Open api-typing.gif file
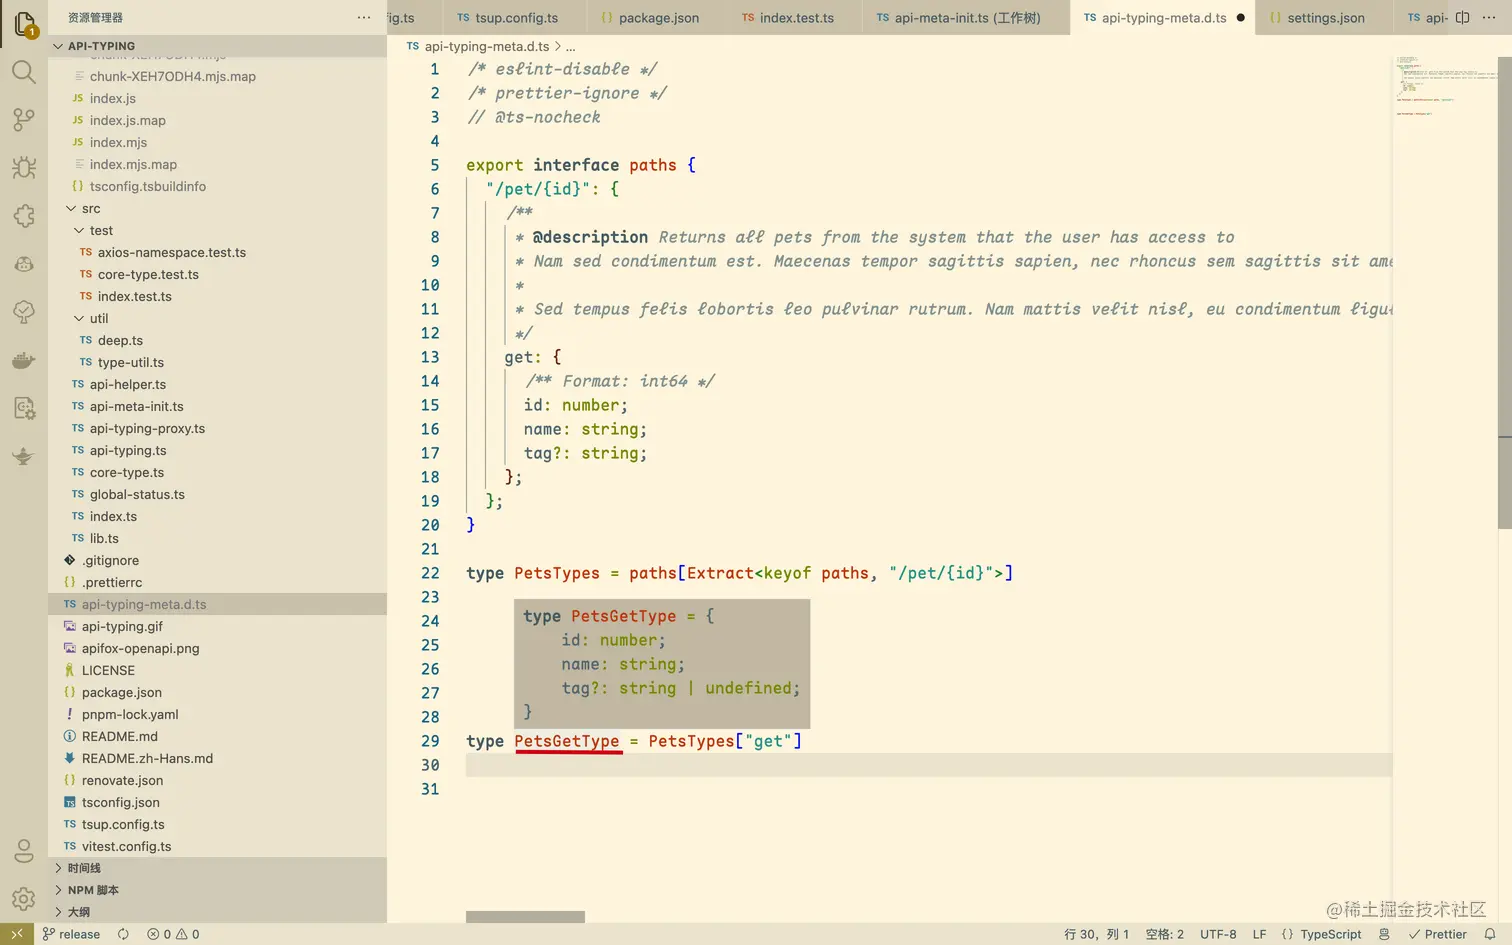This screenshot has width=1512, height=945. coord(217,626)
